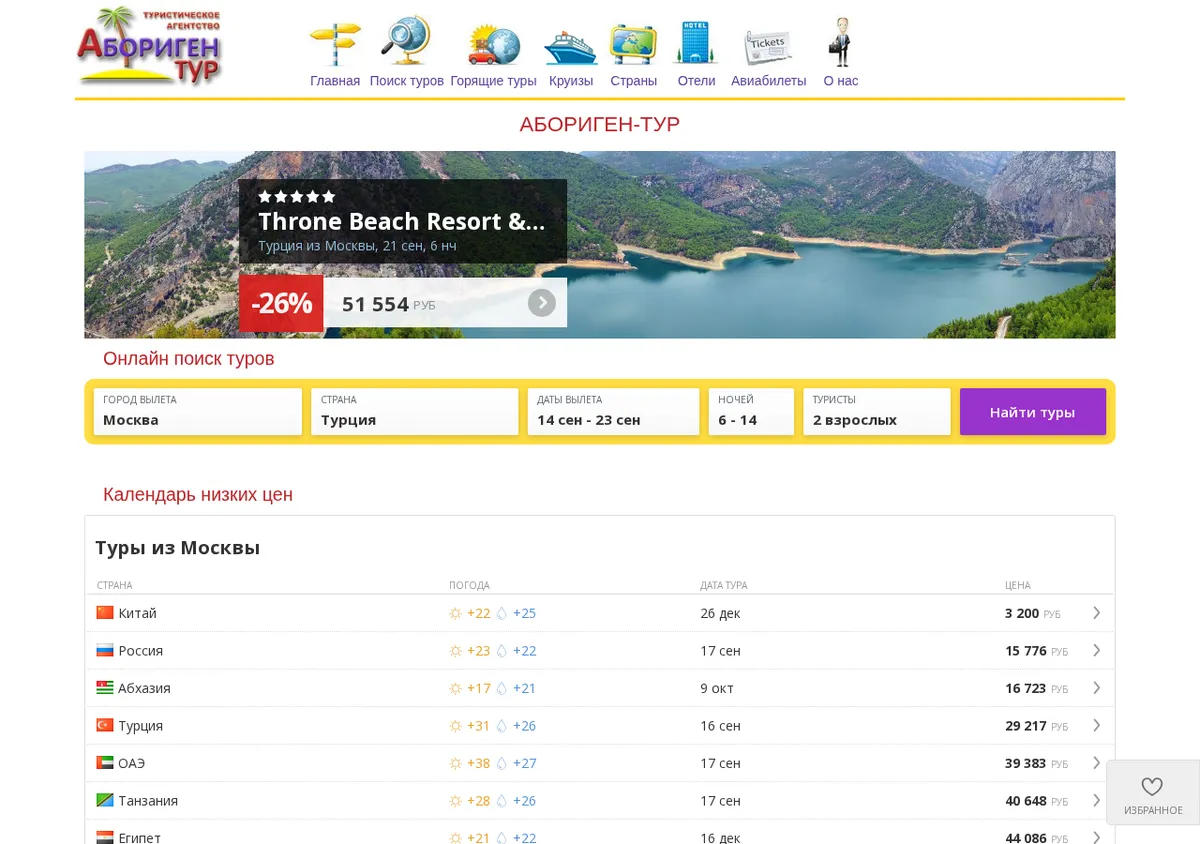Open the Ночей 6 - 14 selector

click(751, 411)
